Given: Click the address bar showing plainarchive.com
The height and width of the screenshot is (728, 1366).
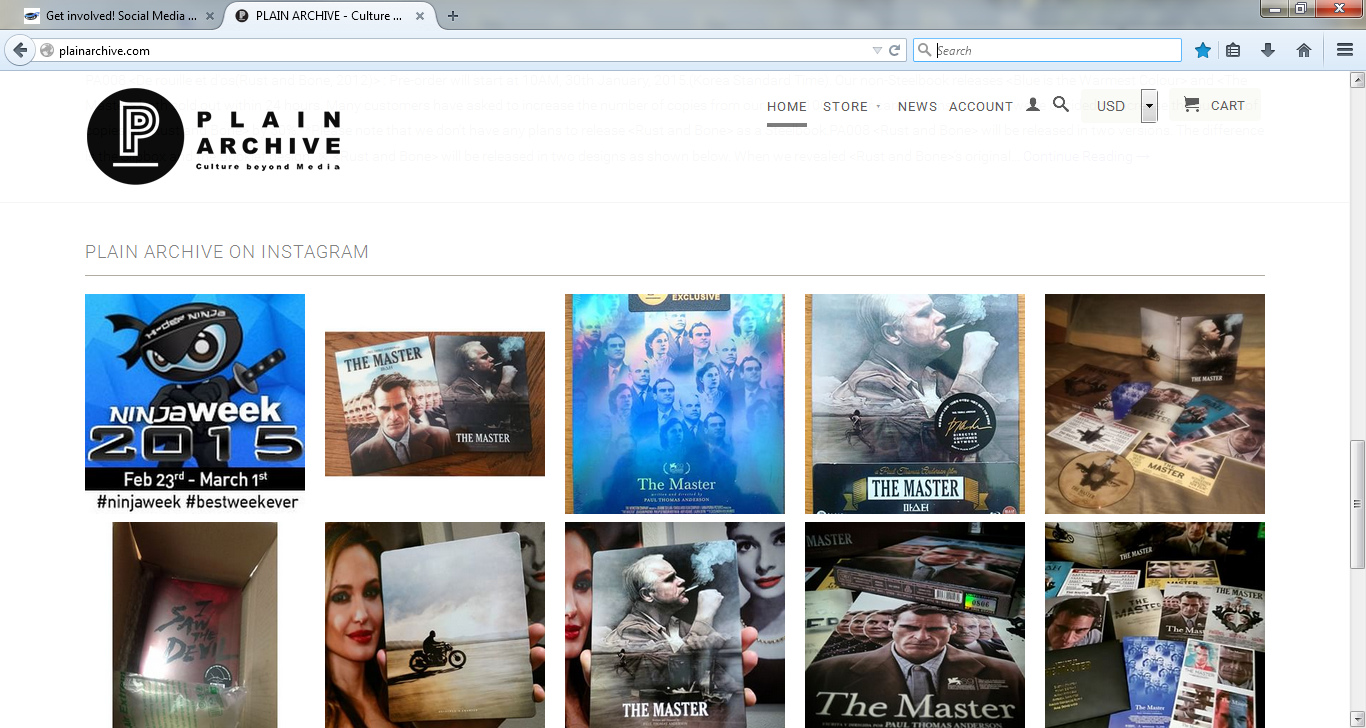Looking at the screenshot, I should (x=460, y=50).
